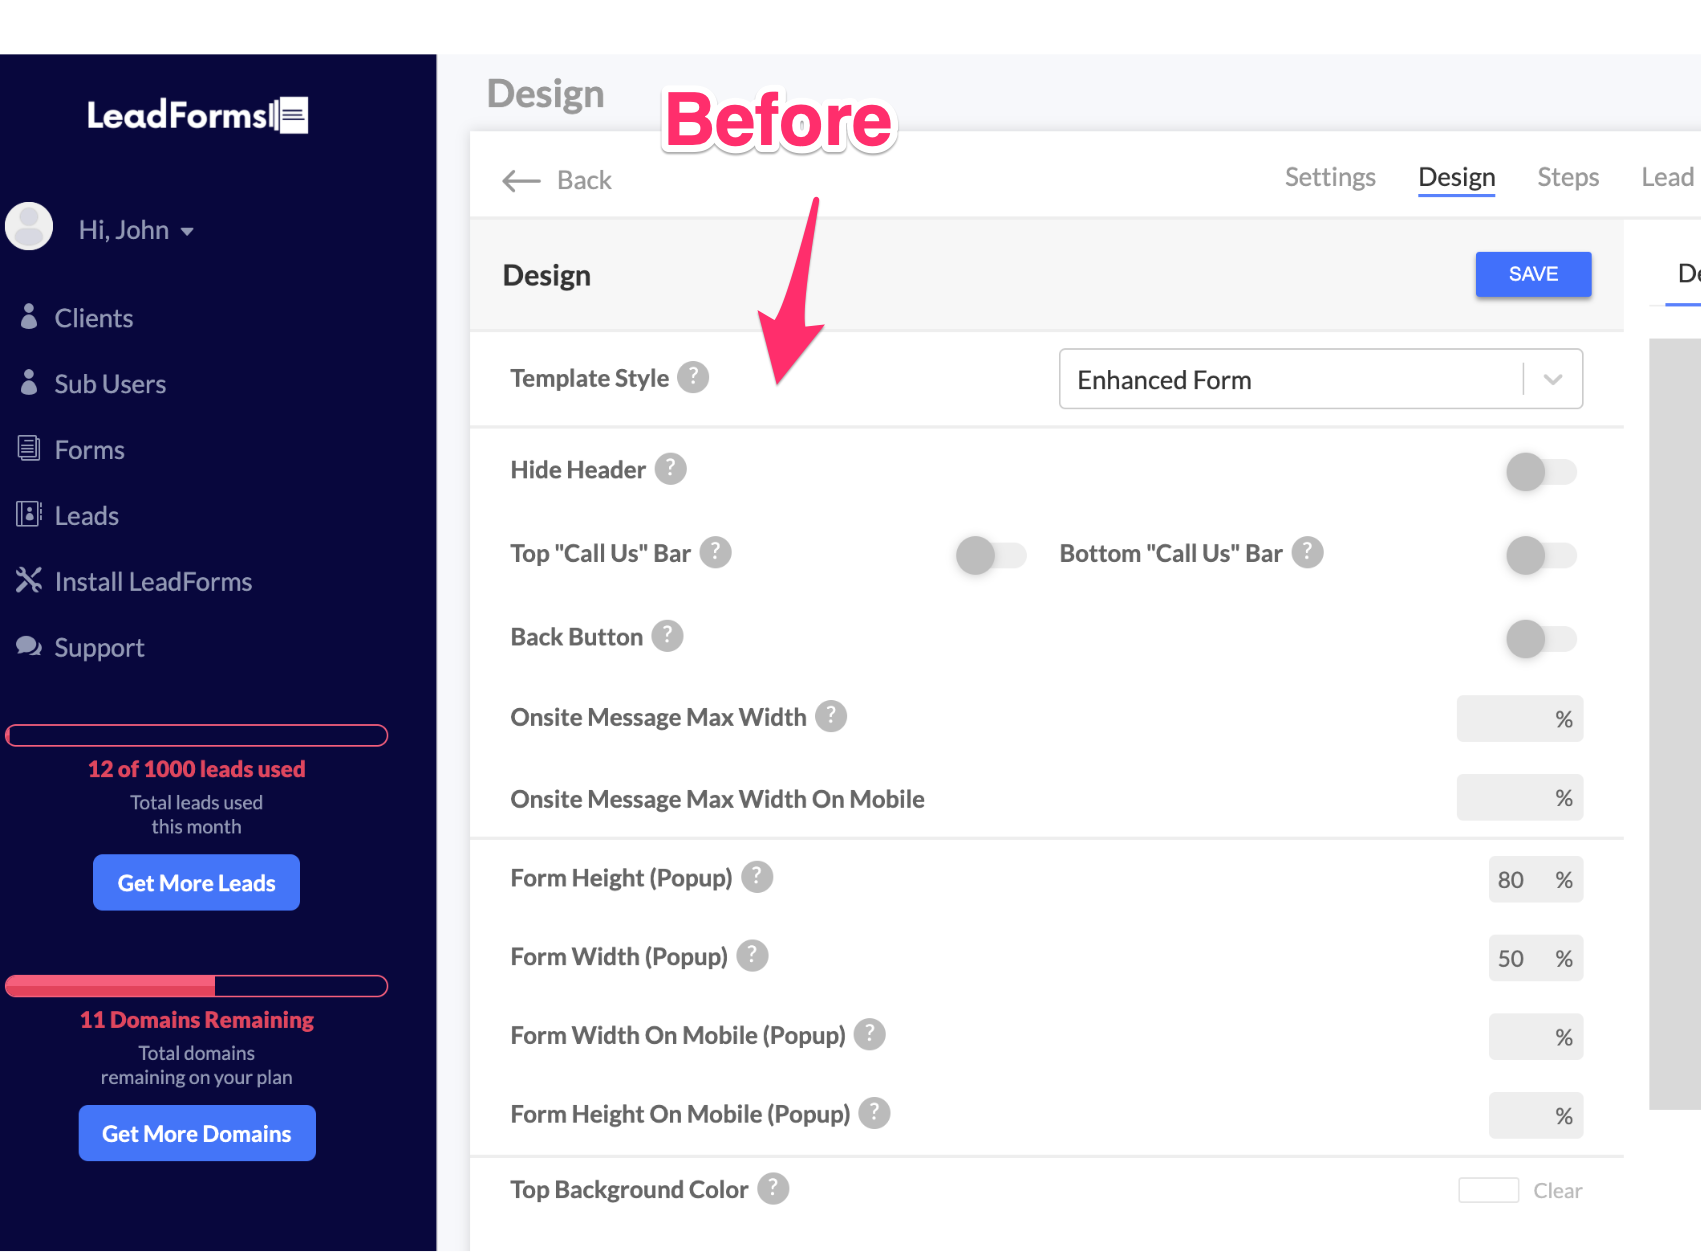Click the Install LeadForms tools icon

tap(29, 580)
